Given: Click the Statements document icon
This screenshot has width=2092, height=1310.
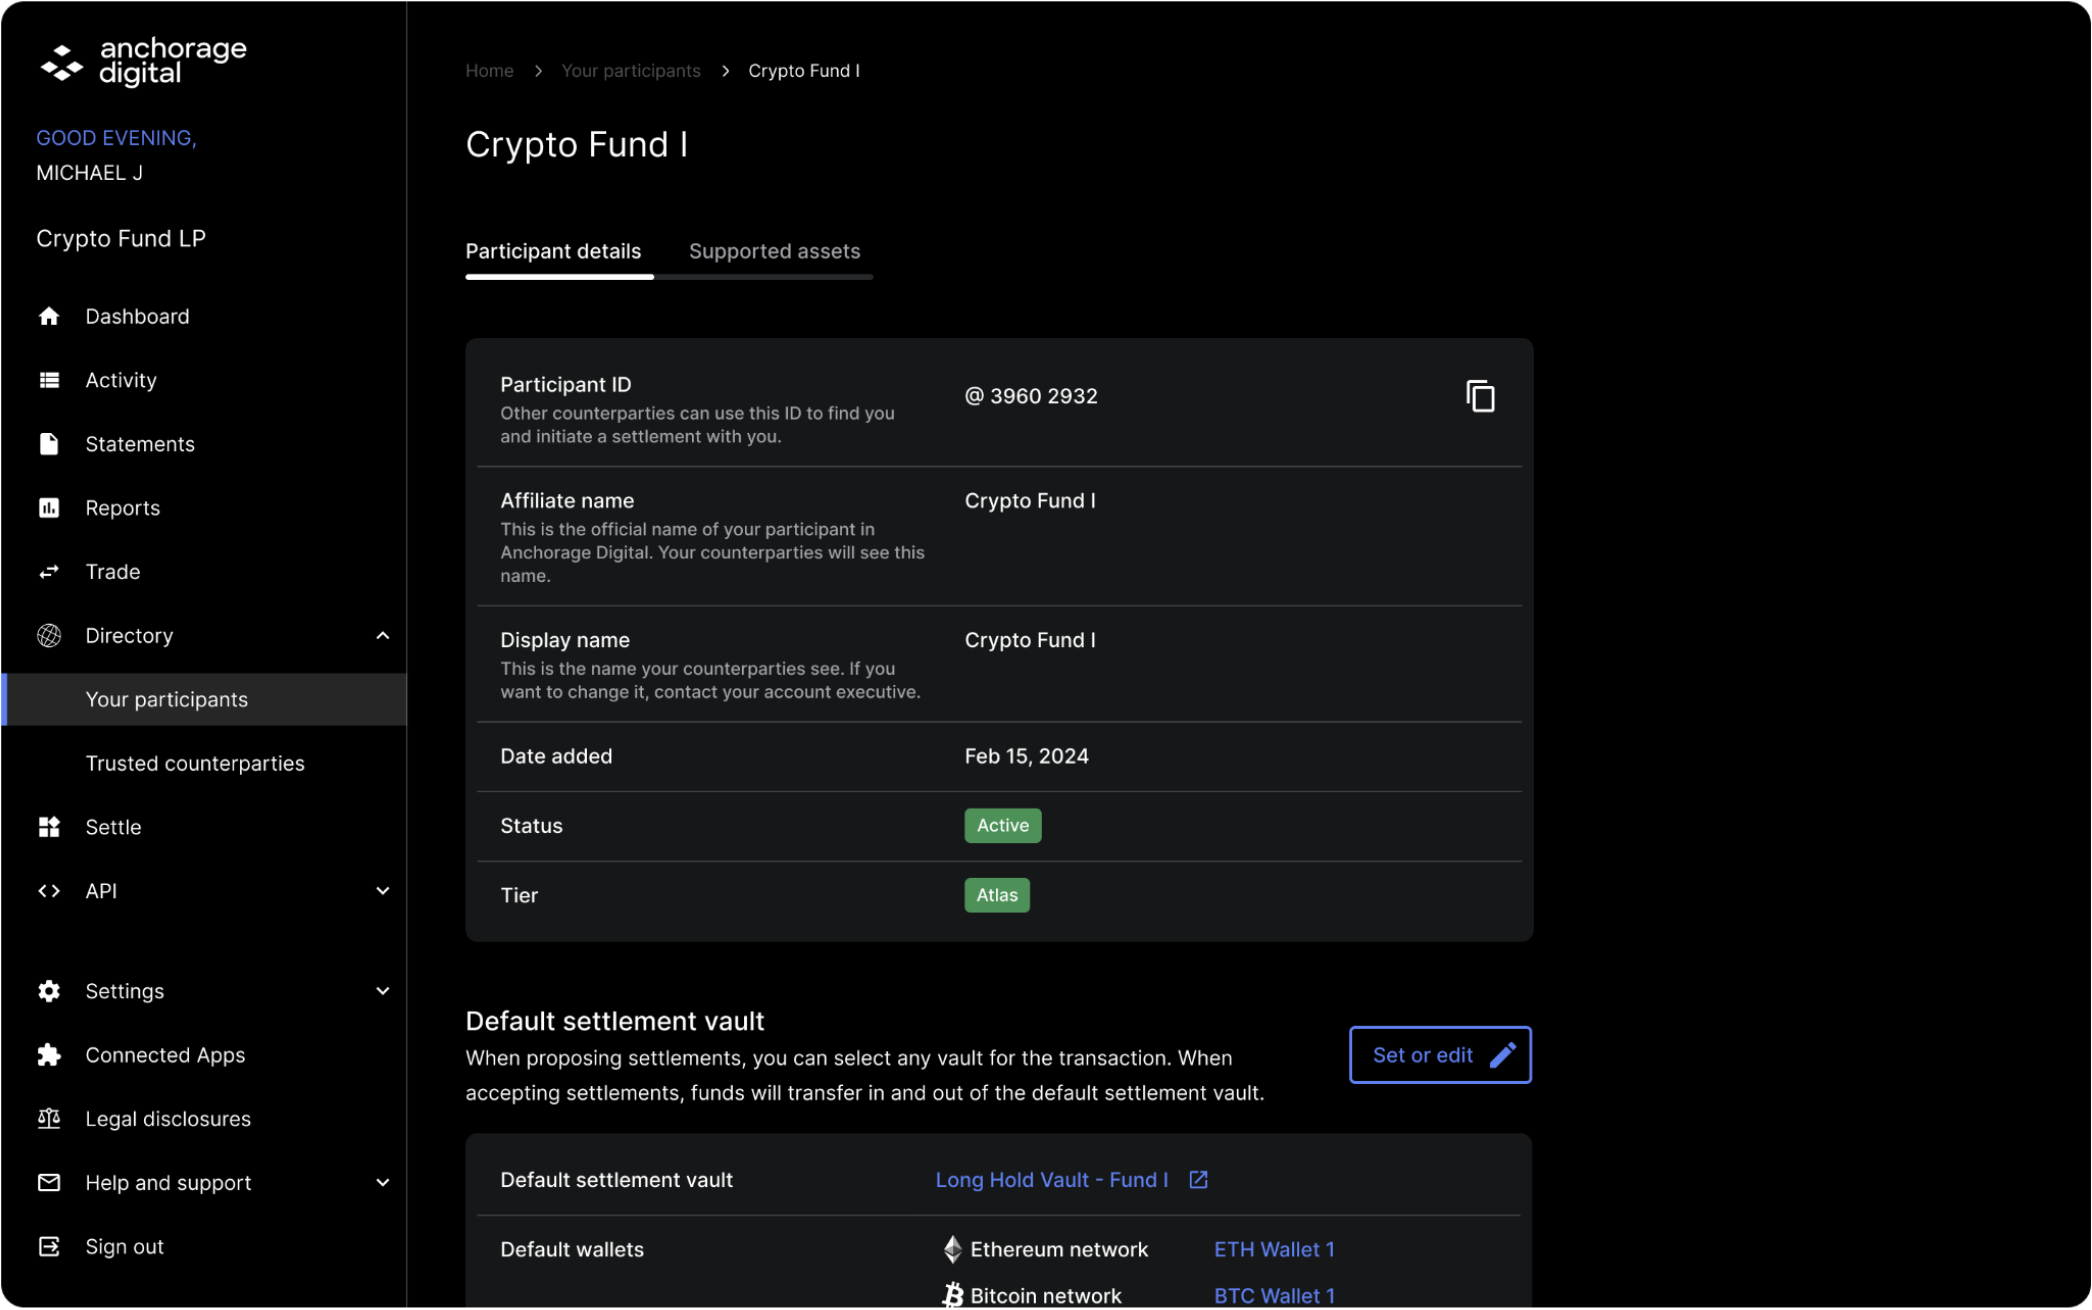Looking at the screenshot, I should tap(49, 445).
